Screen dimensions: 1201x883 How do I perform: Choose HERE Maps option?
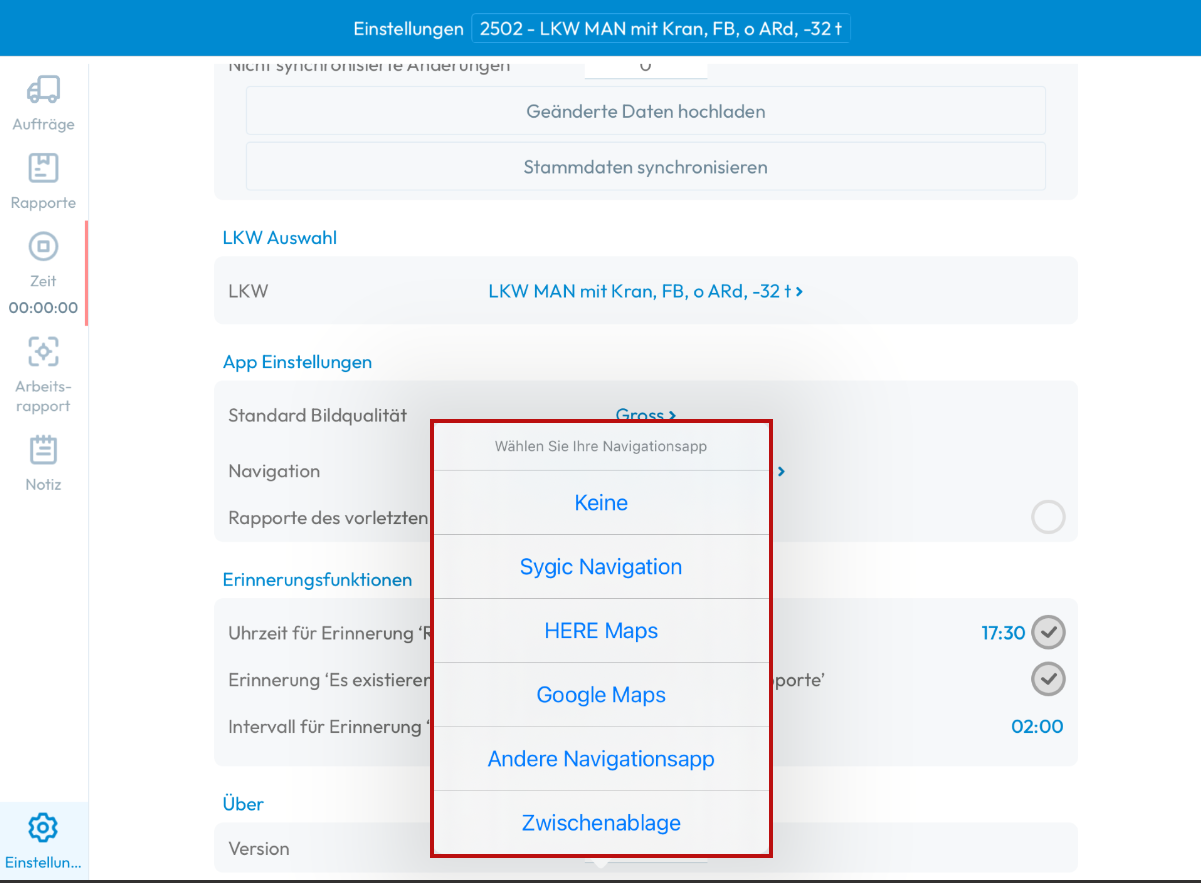point(601,631)
